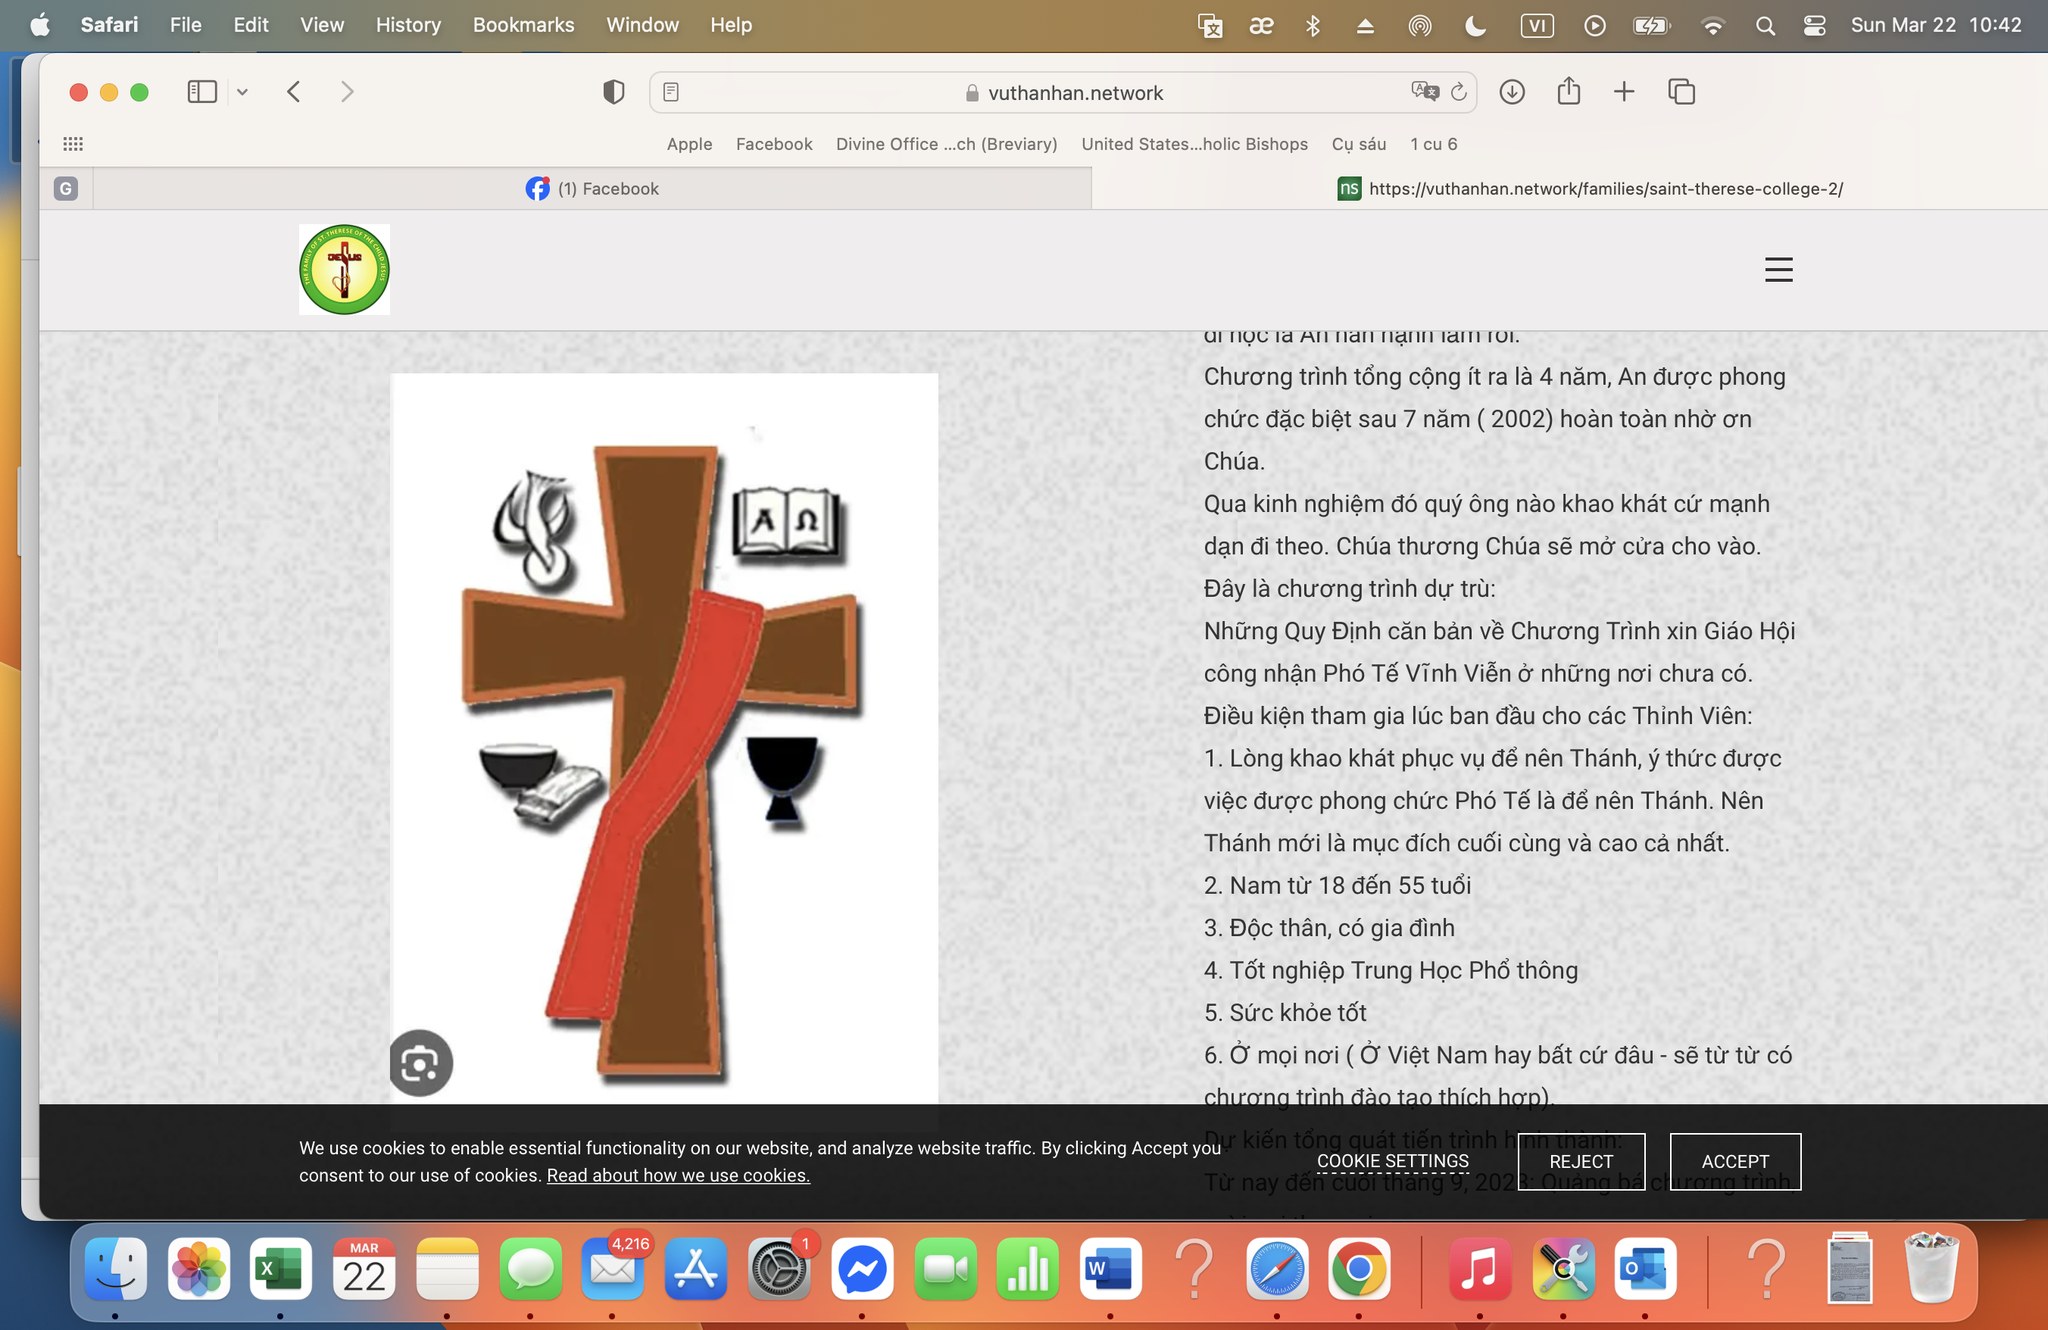Open the Window menu

pyautogui.click(x=642, y=25)
